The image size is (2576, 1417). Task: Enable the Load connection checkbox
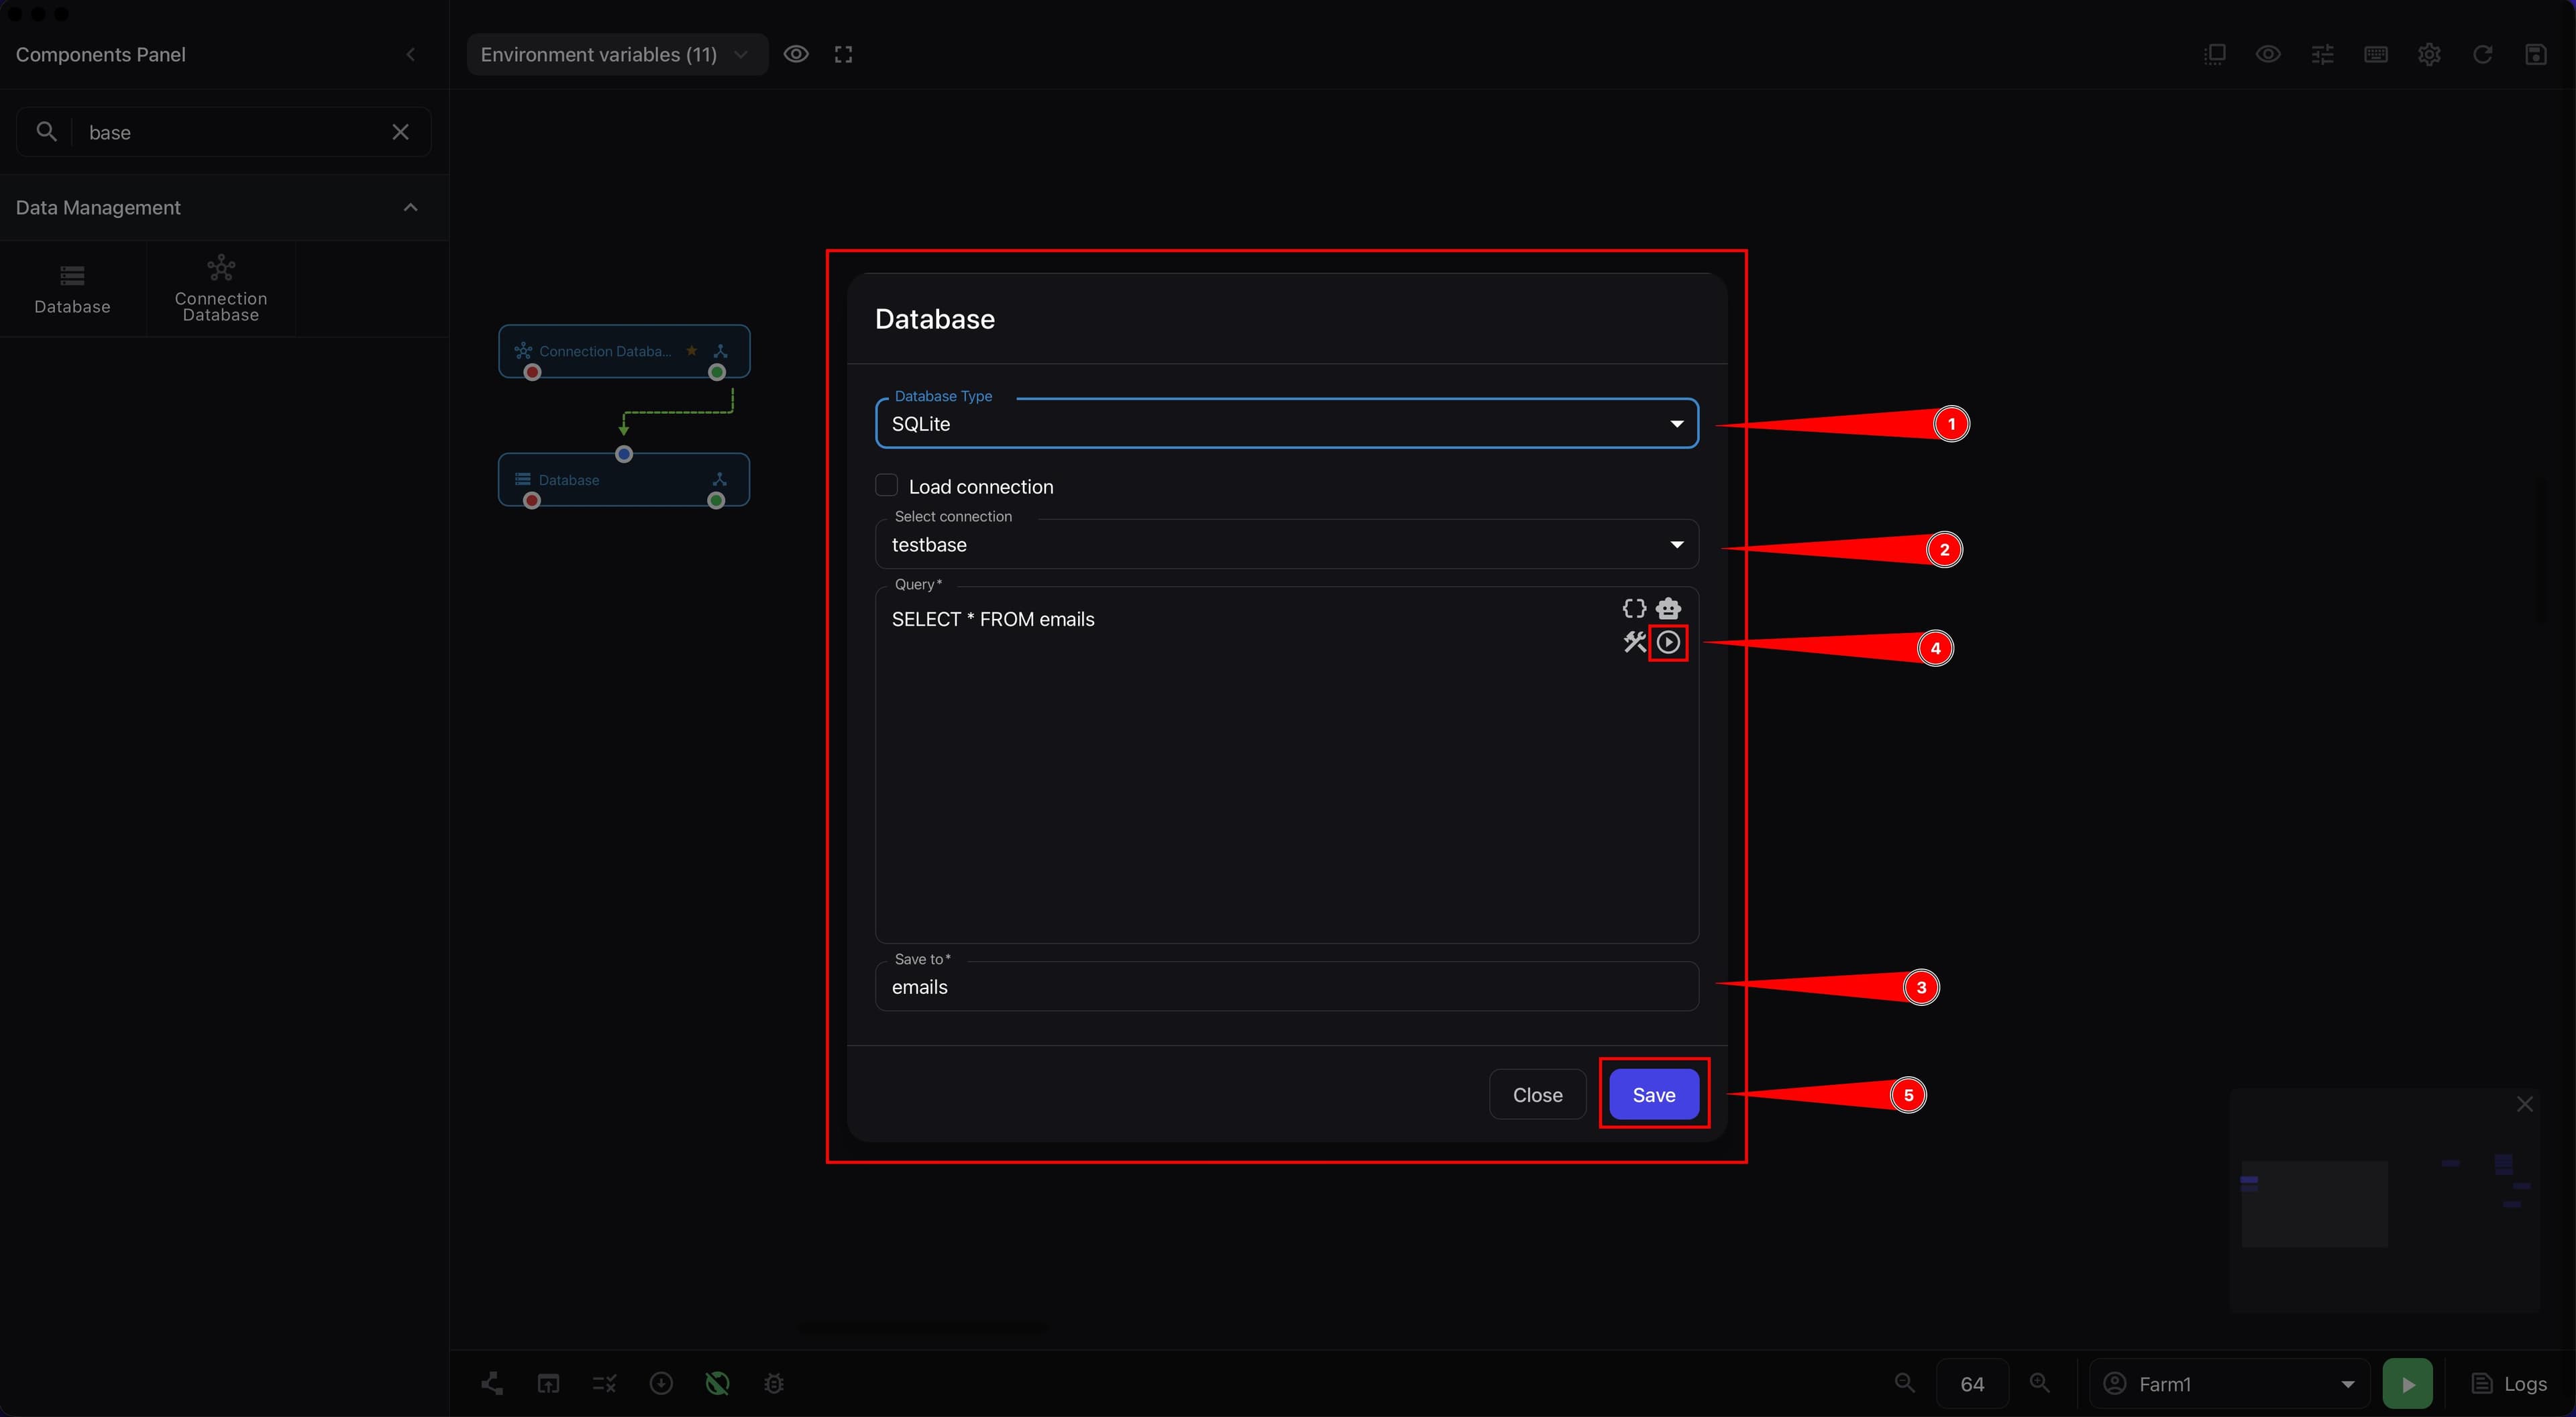tap(886, 486)
